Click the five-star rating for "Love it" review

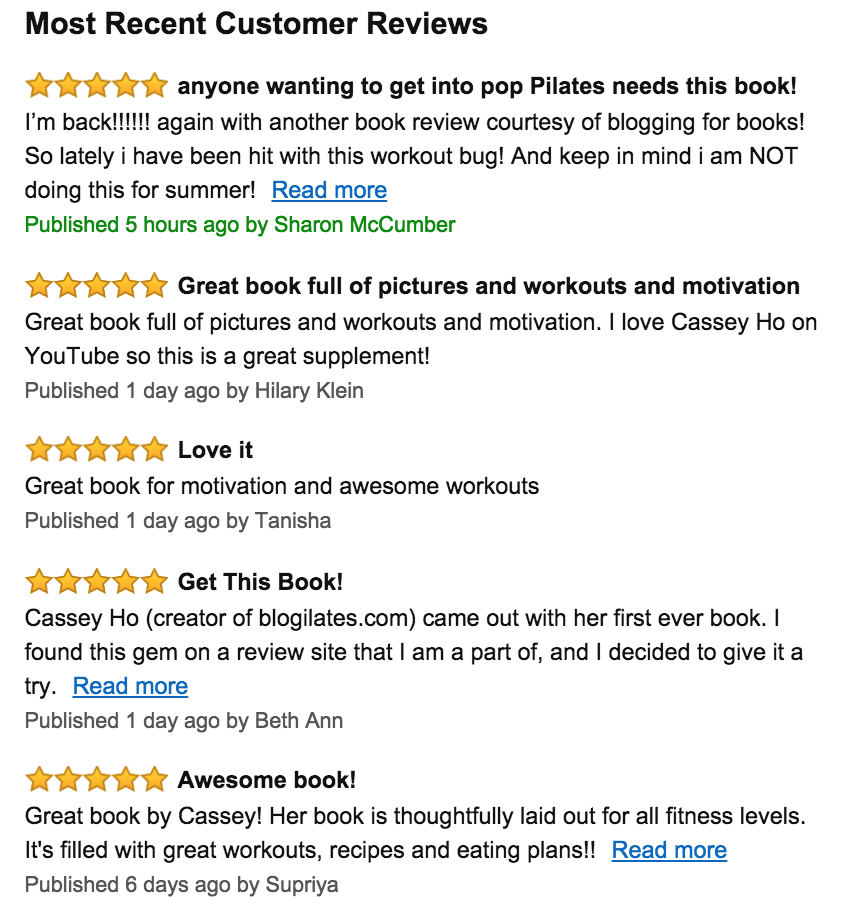pos(96,450)
